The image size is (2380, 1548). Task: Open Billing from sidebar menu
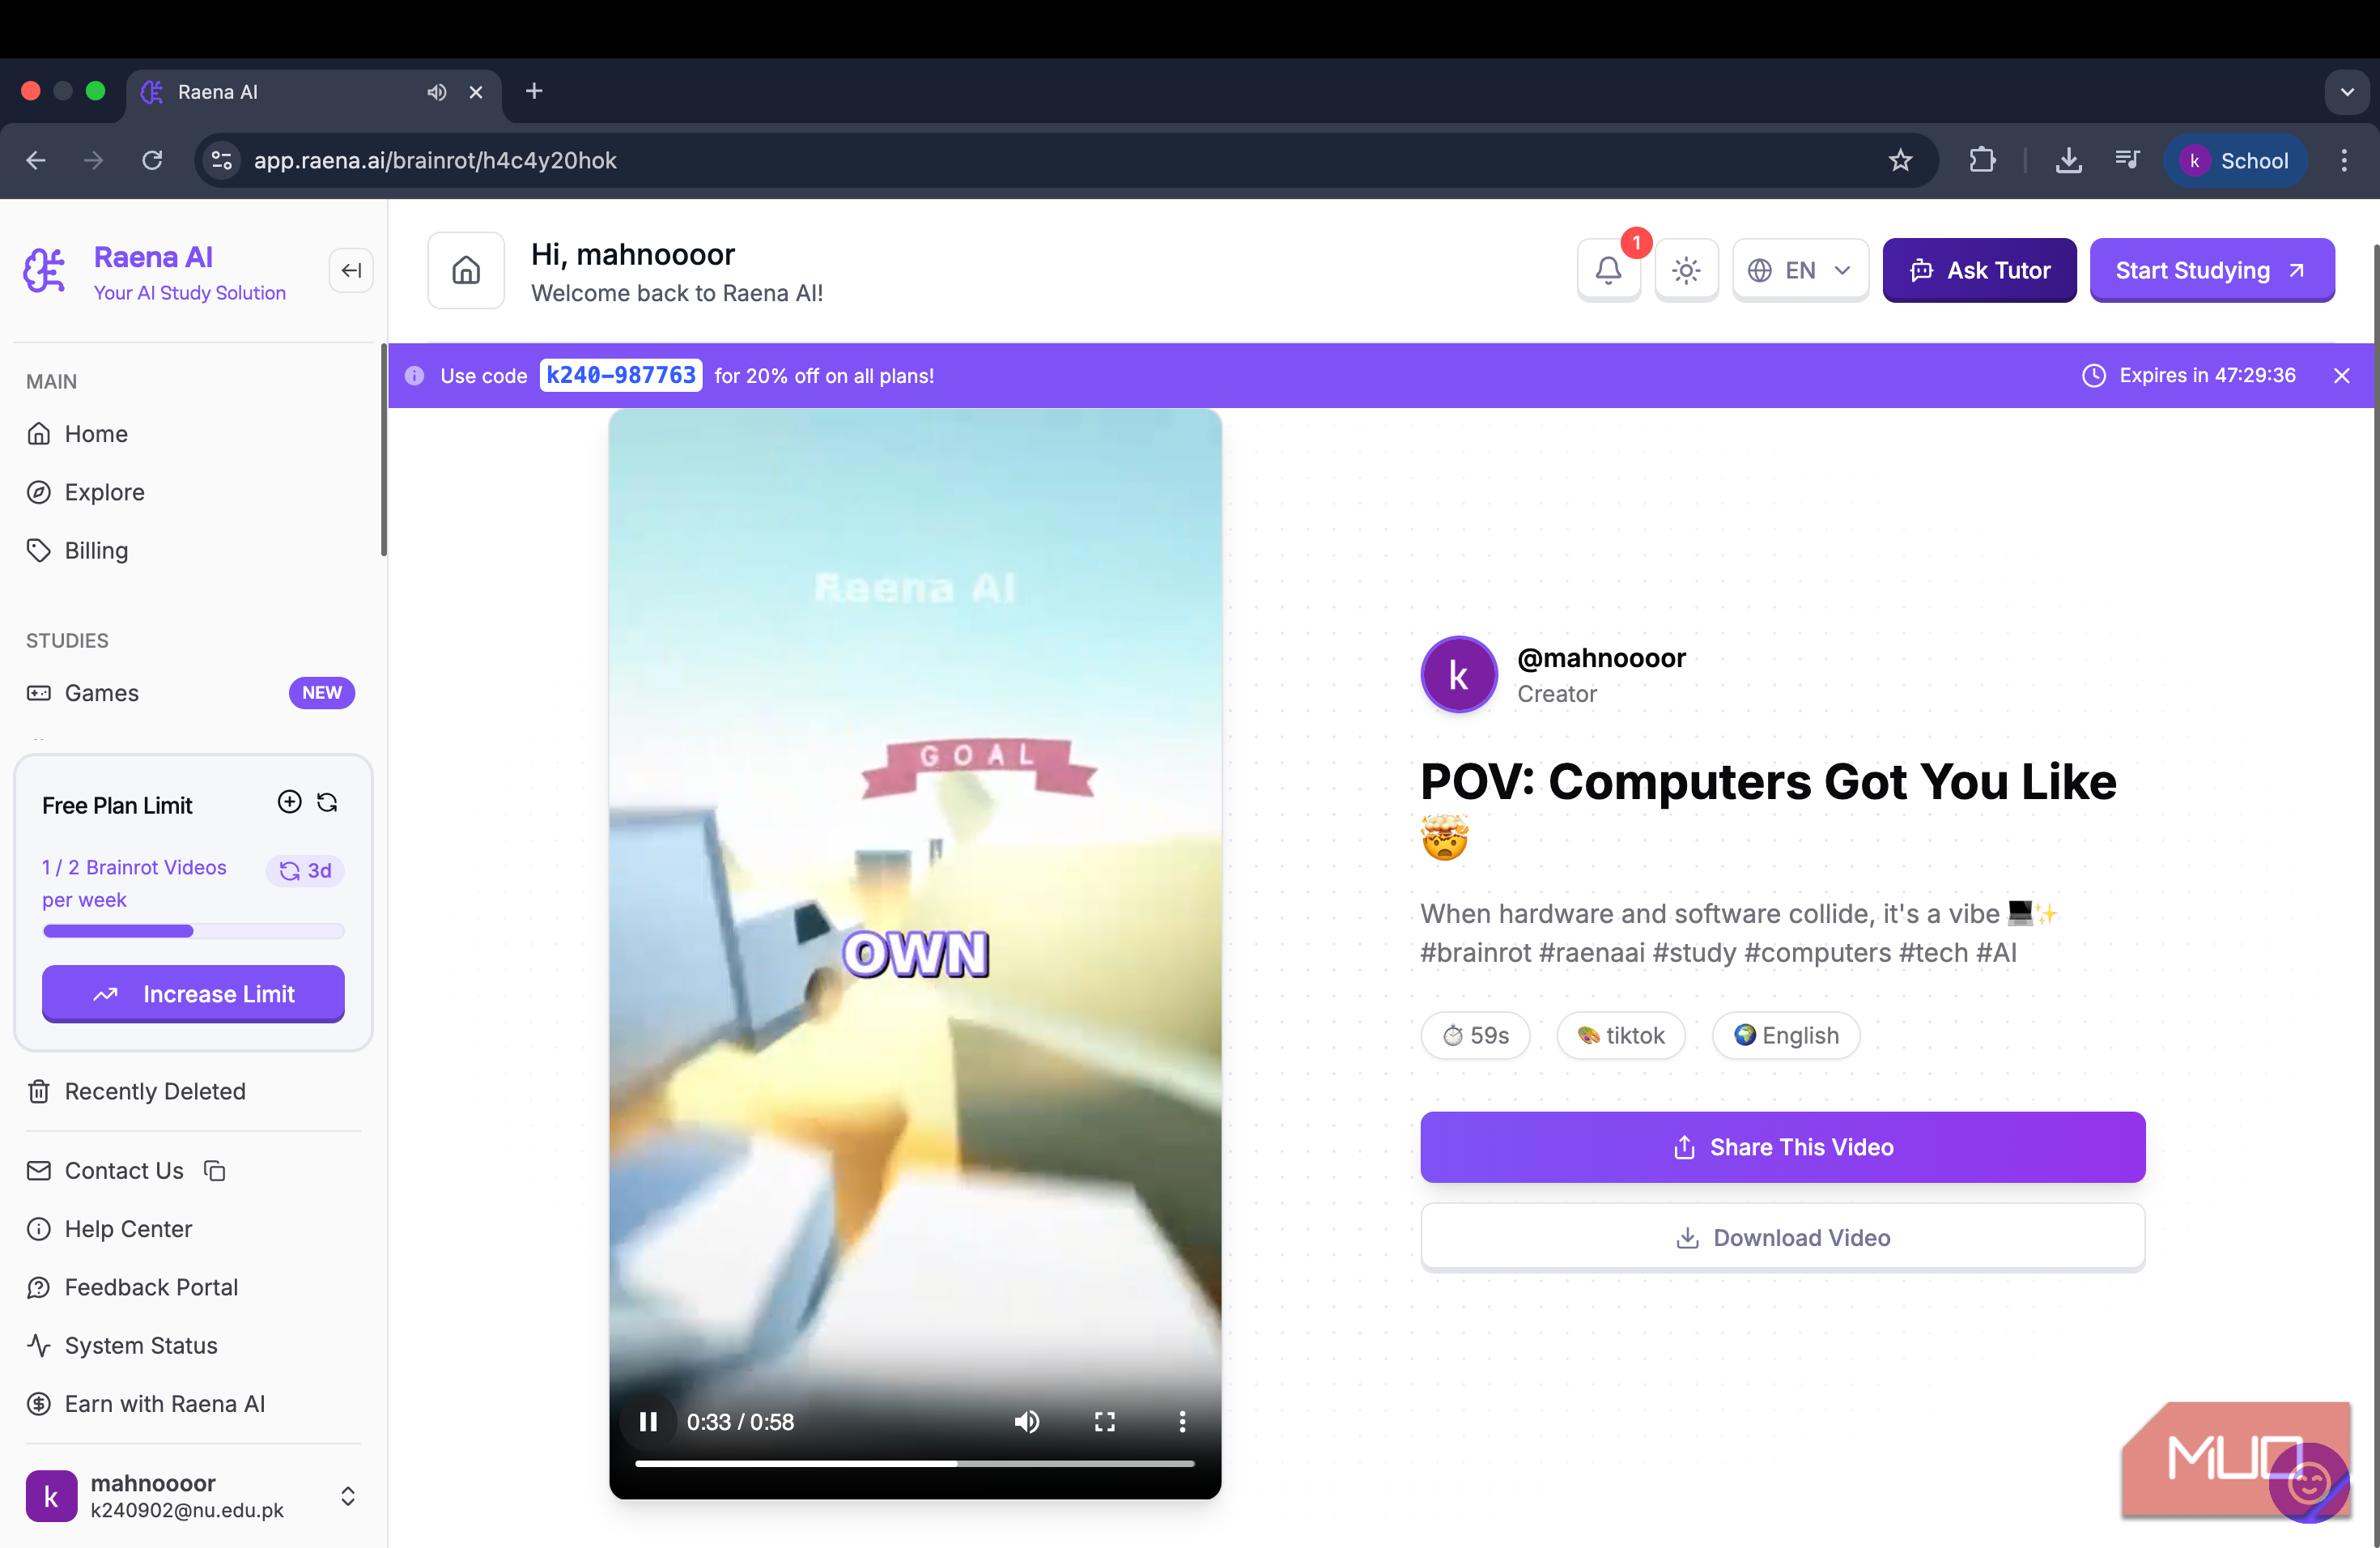96,550
